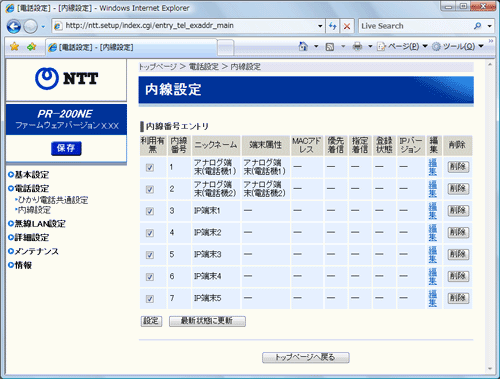Click 削除 button for IP端末4
500x379 pixels.
(458, 276)
